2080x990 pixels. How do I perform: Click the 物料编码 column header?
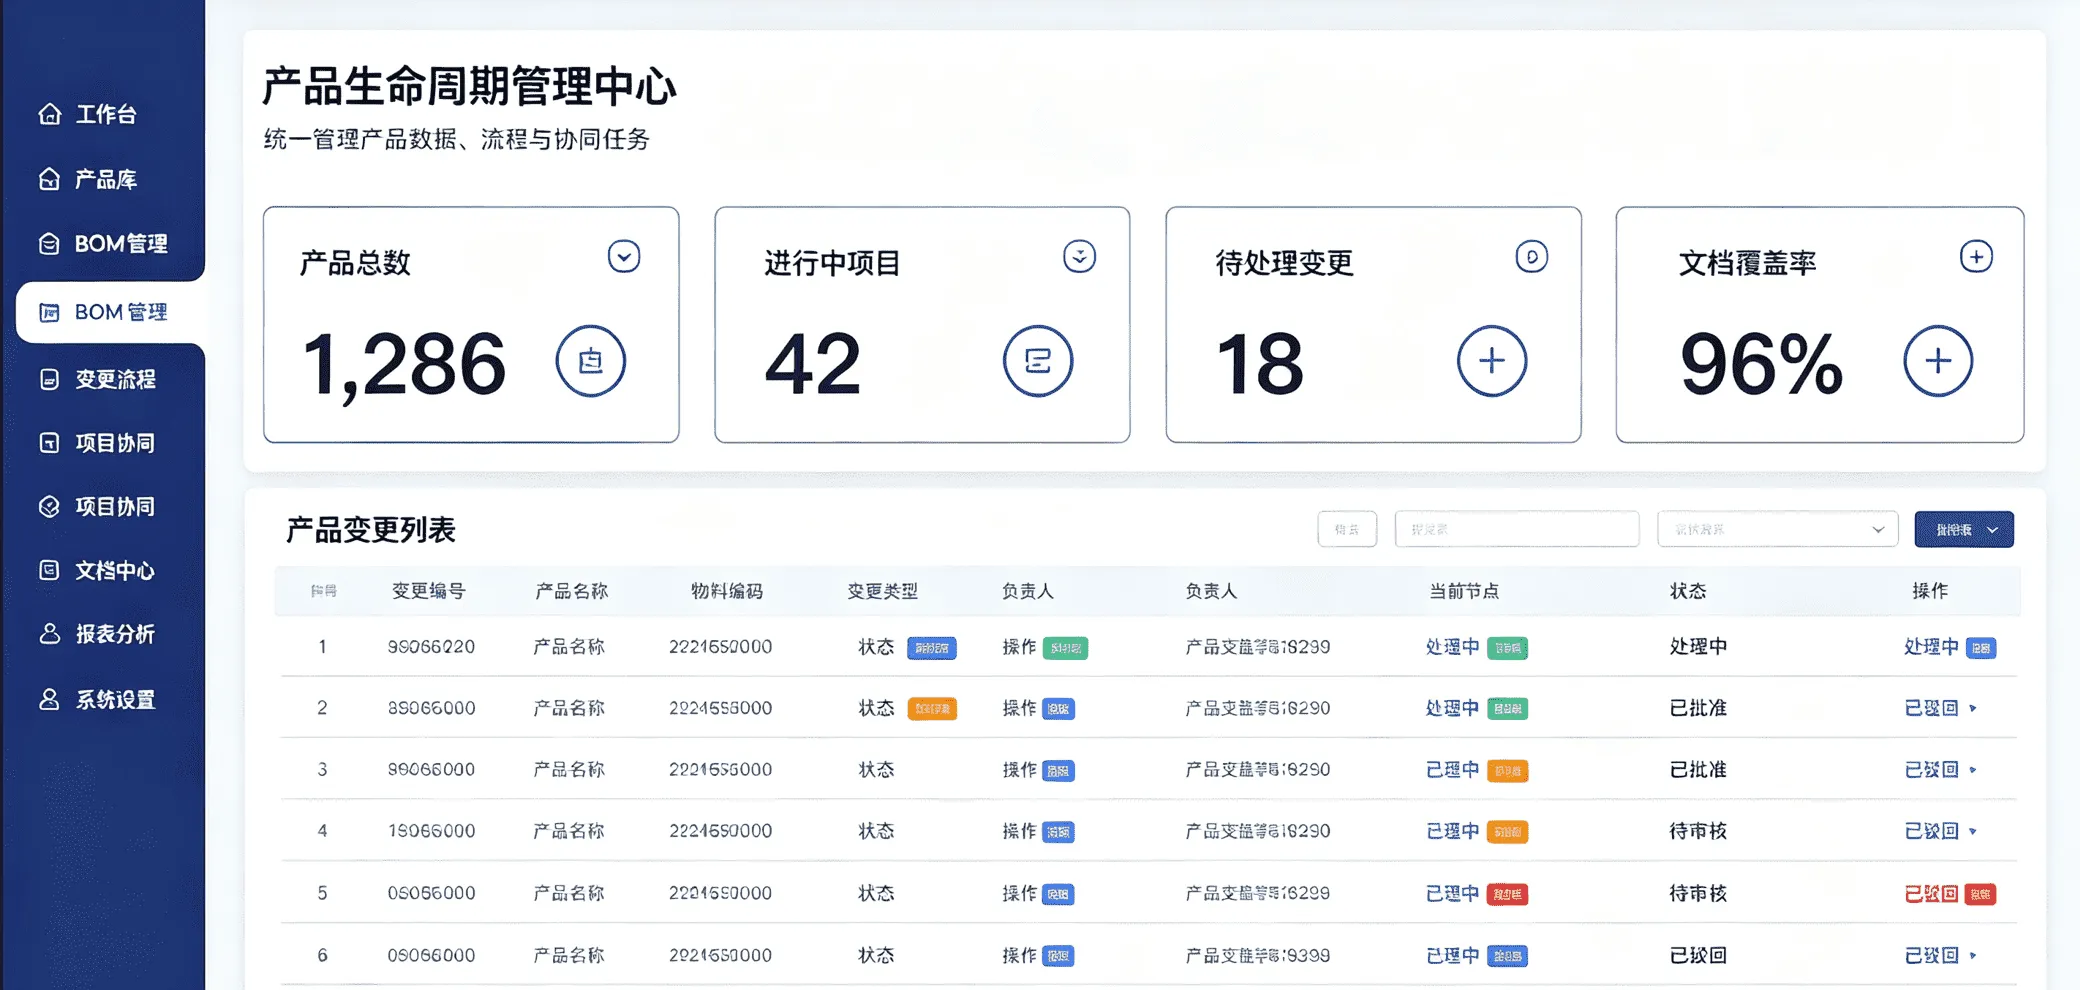[727, 591]
